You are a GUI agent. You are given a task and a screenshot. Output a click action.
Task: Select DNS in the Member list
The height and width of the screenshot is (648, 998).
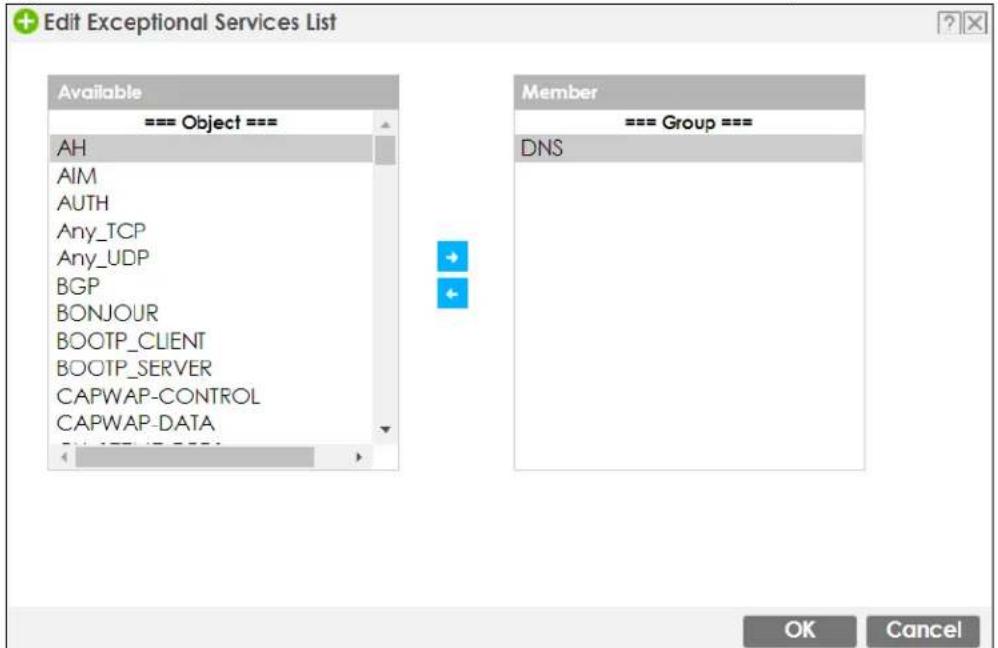[x=689, y=148]
